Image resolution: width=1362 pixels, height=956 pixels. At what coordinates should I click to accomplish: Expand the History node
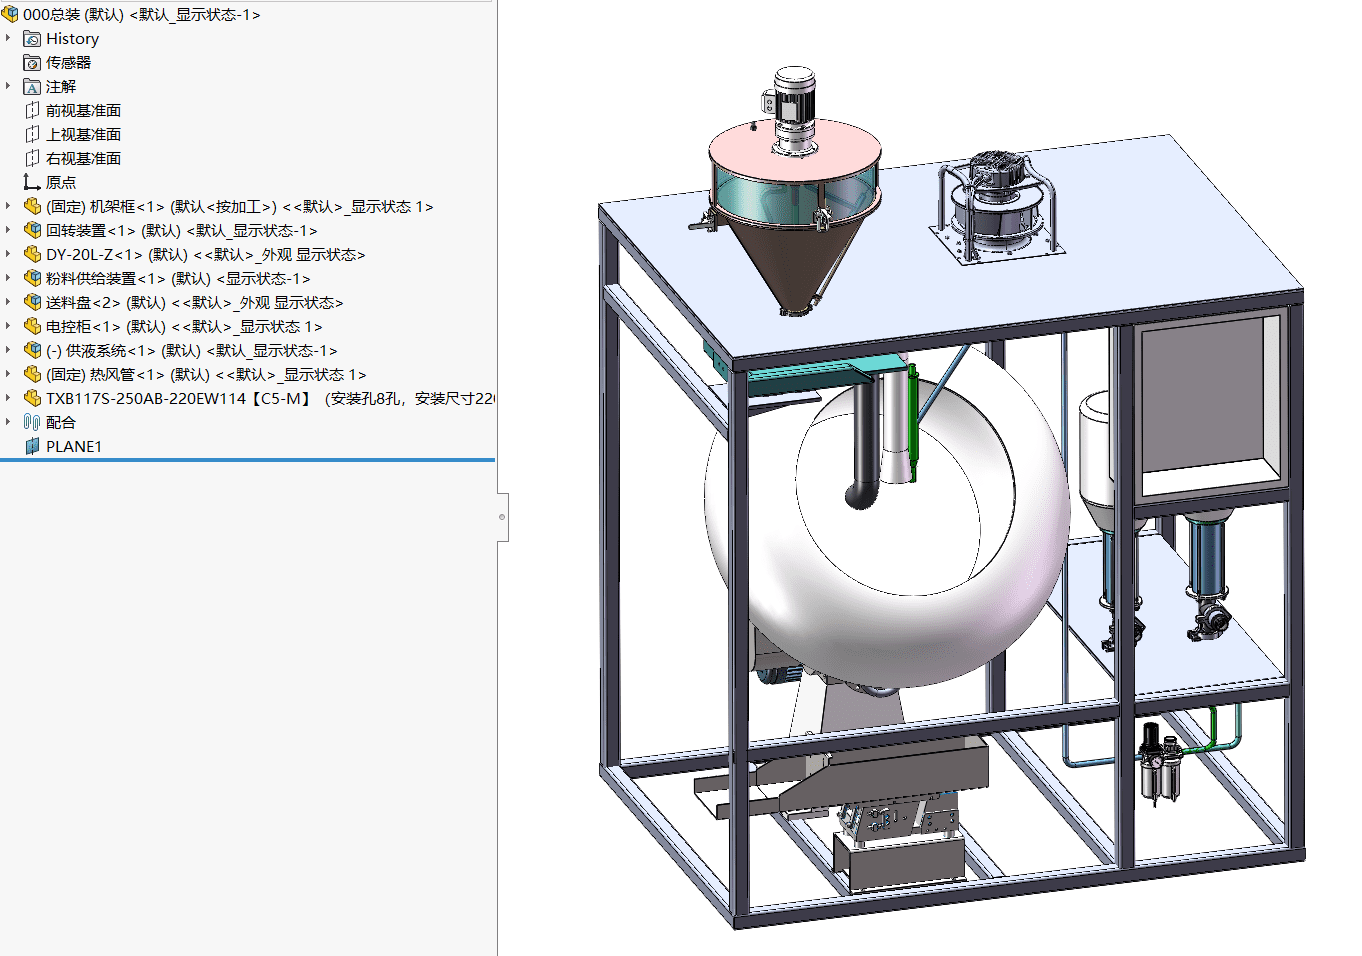8,38
